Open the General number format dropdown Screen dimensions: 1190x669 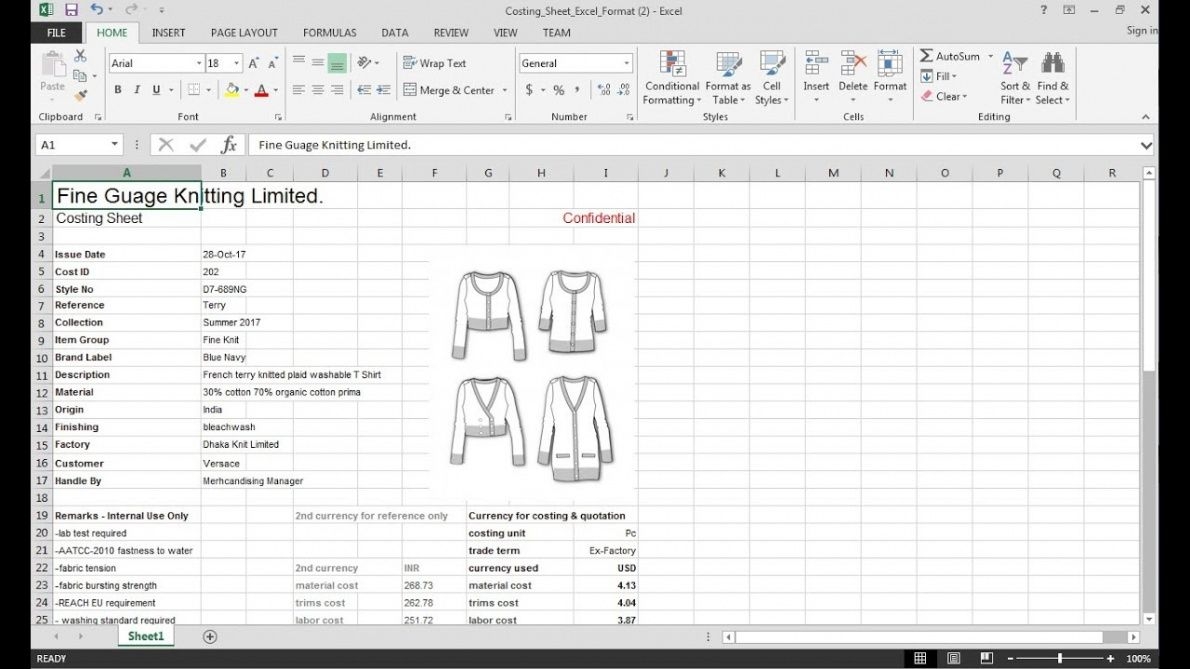[627, 63]
